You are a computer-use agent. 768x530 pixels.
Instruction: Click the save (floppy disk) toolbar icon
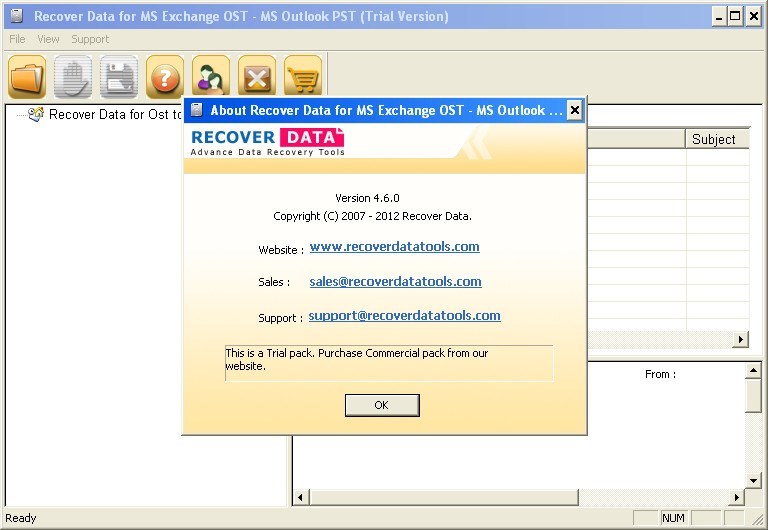tap(119, 77)
